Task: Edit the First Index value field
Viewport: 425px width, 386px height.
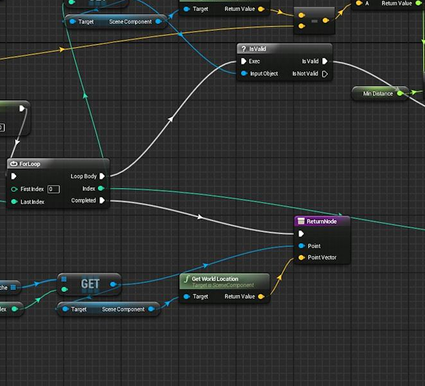Action: point(53,189)
